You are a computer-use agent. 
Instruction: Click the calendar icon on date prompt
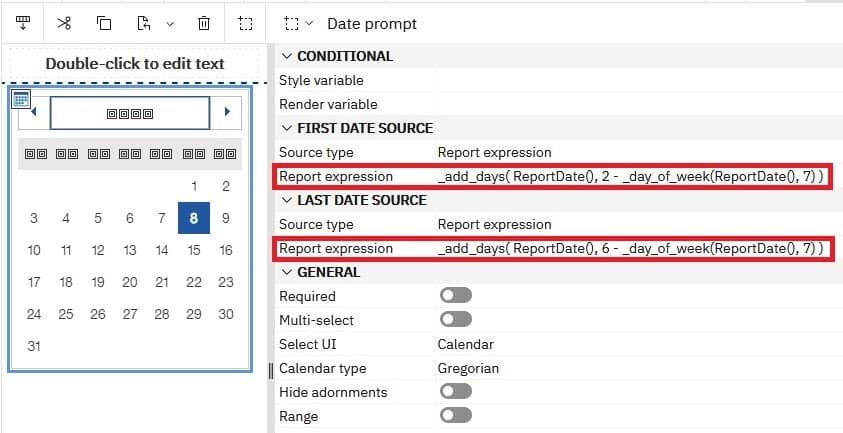click(x=21, y=98)
